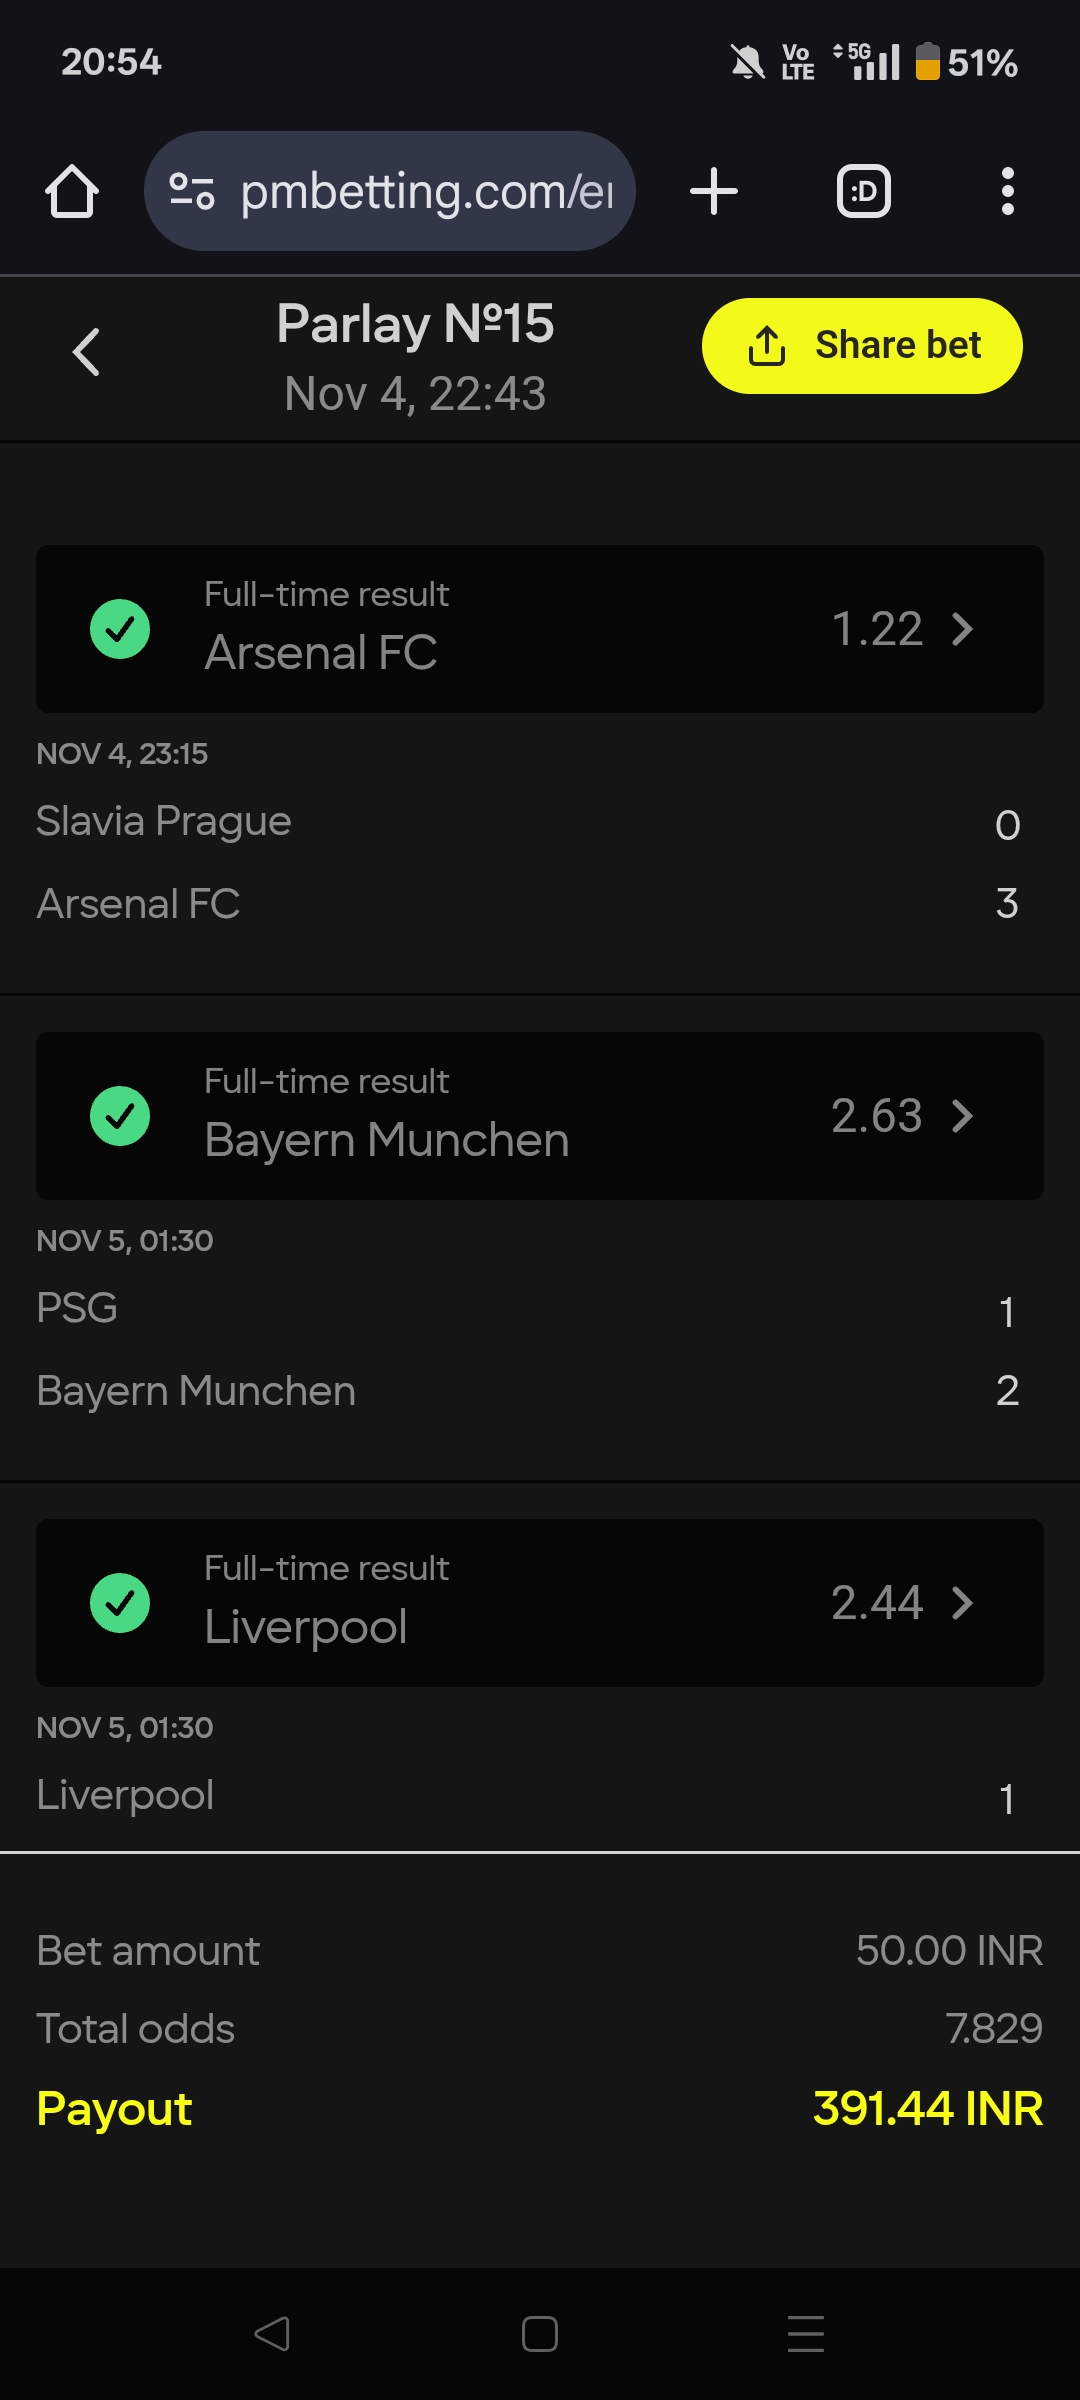Open site info icon in address bar
Image resolution: width=1080 pixels, height=2400 pixels.
point(191,191)
